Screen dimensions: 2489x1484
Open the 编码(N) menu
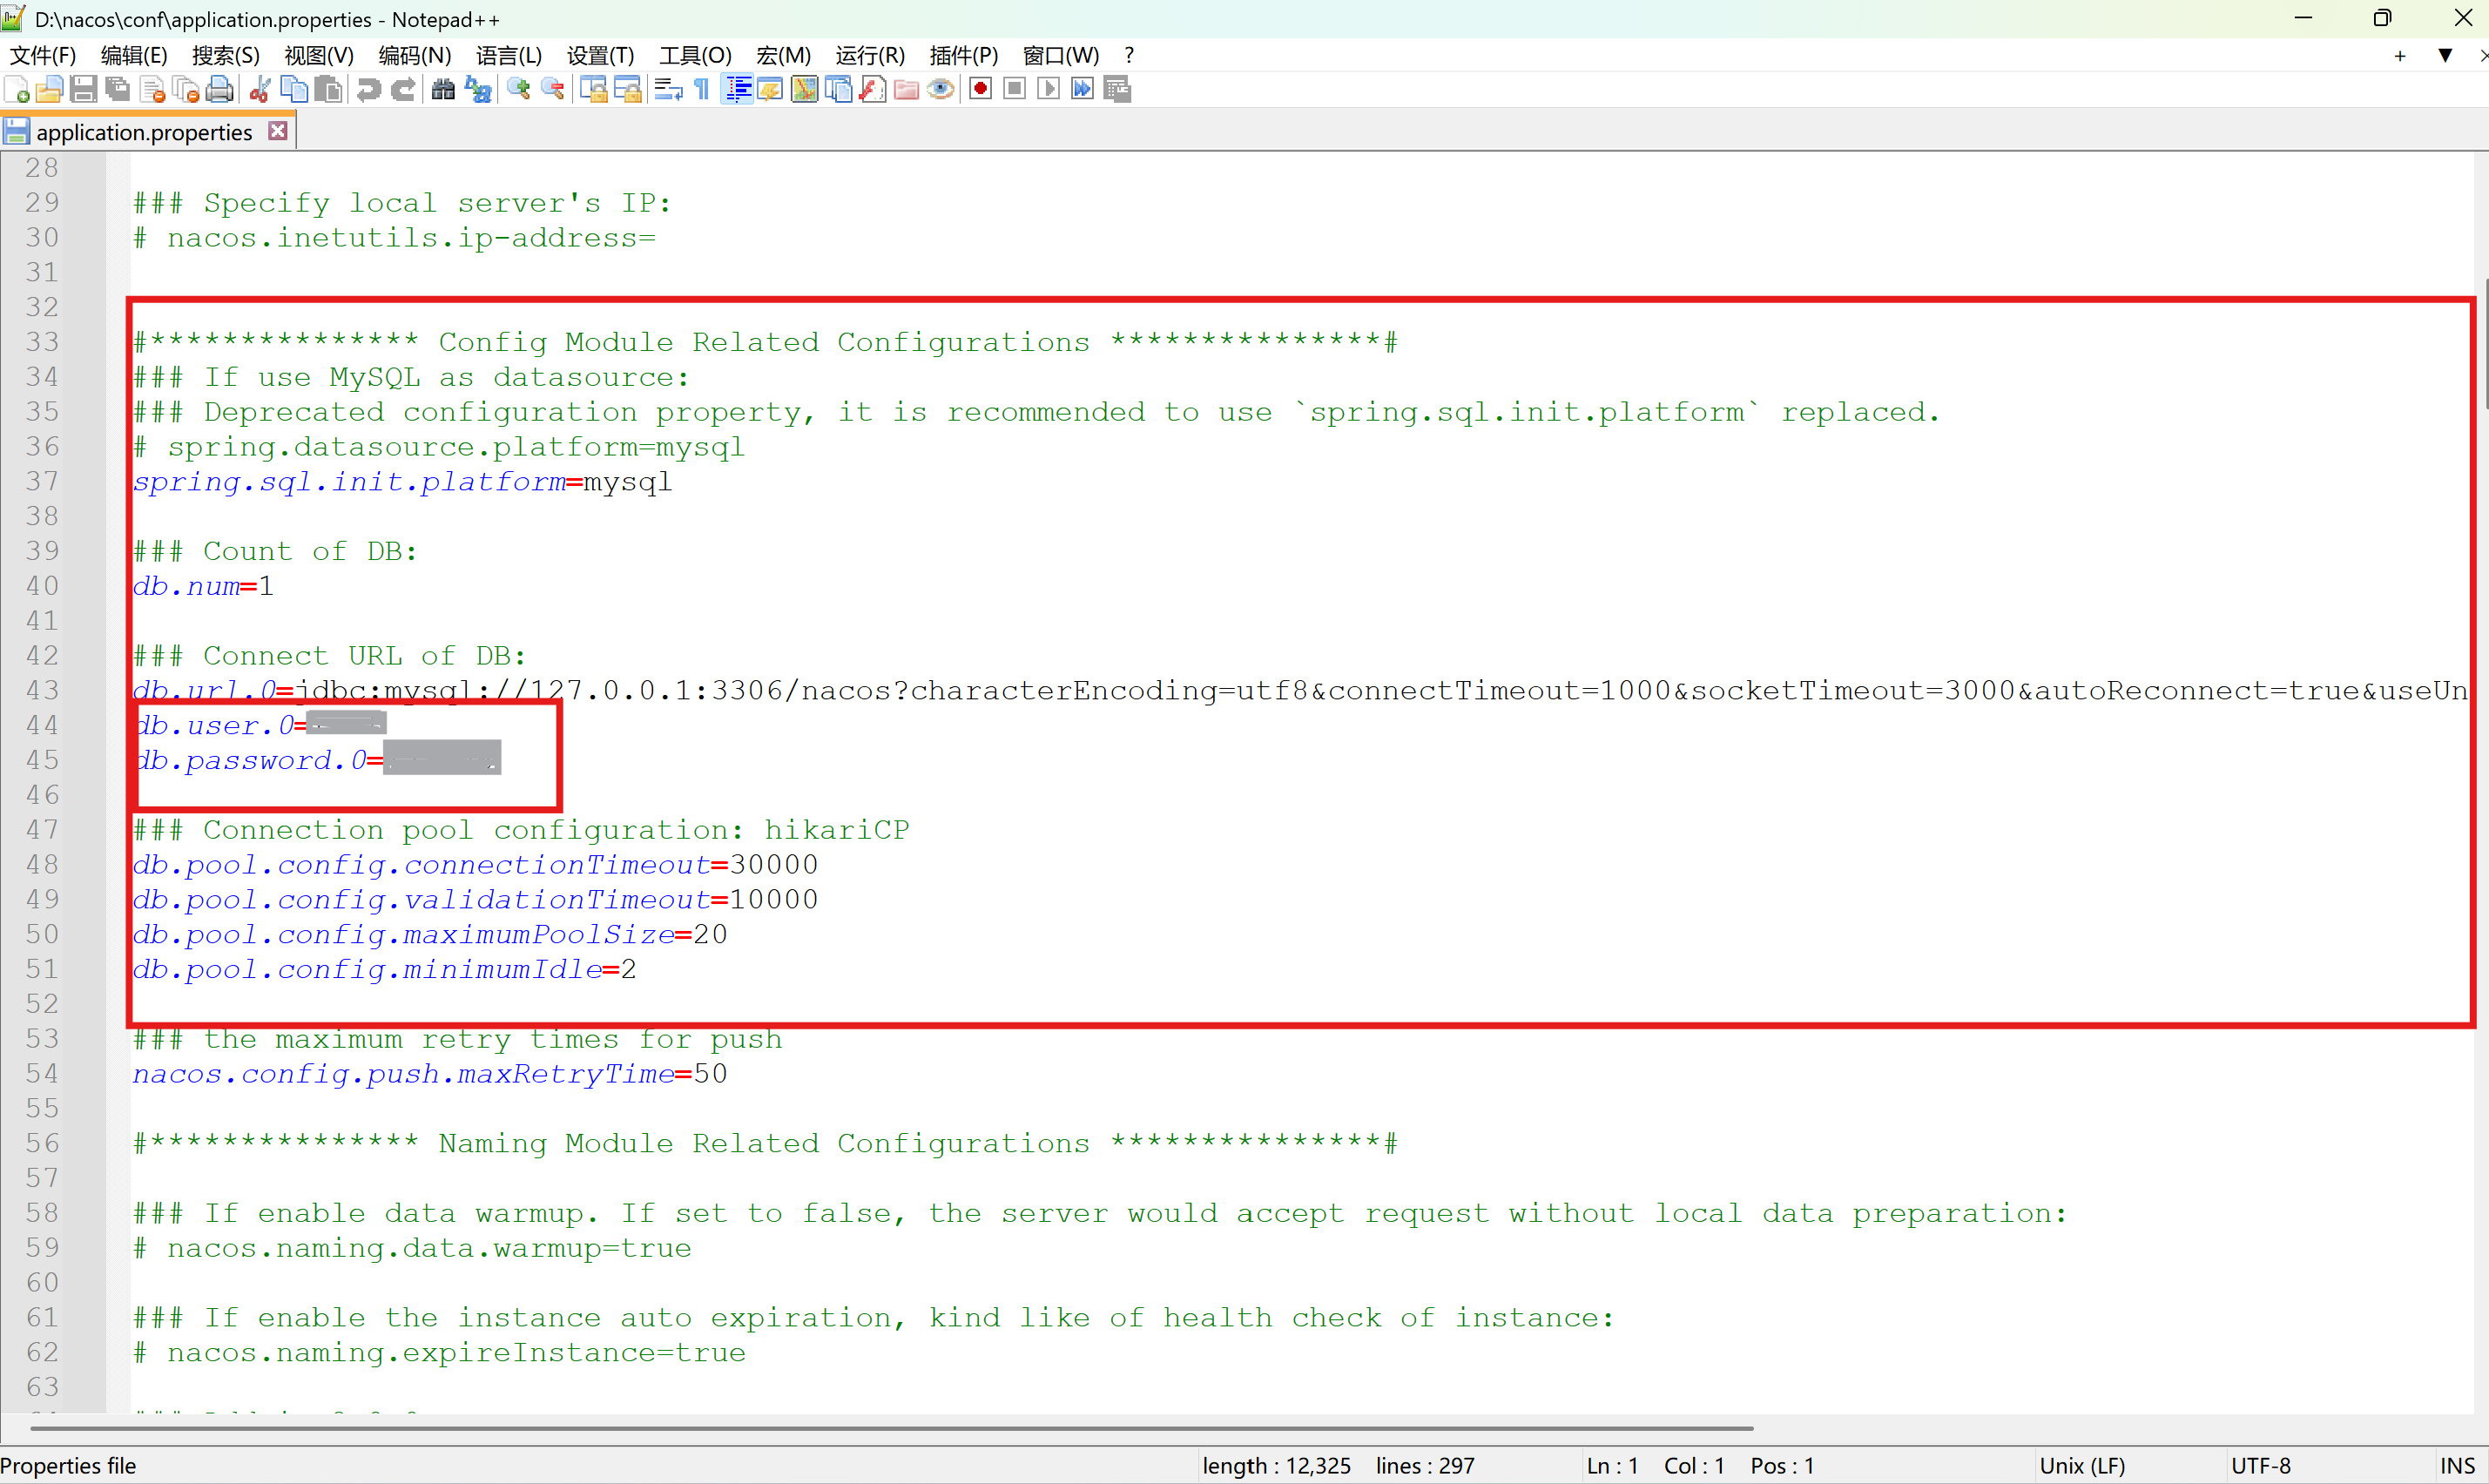(x=414, y=55)
